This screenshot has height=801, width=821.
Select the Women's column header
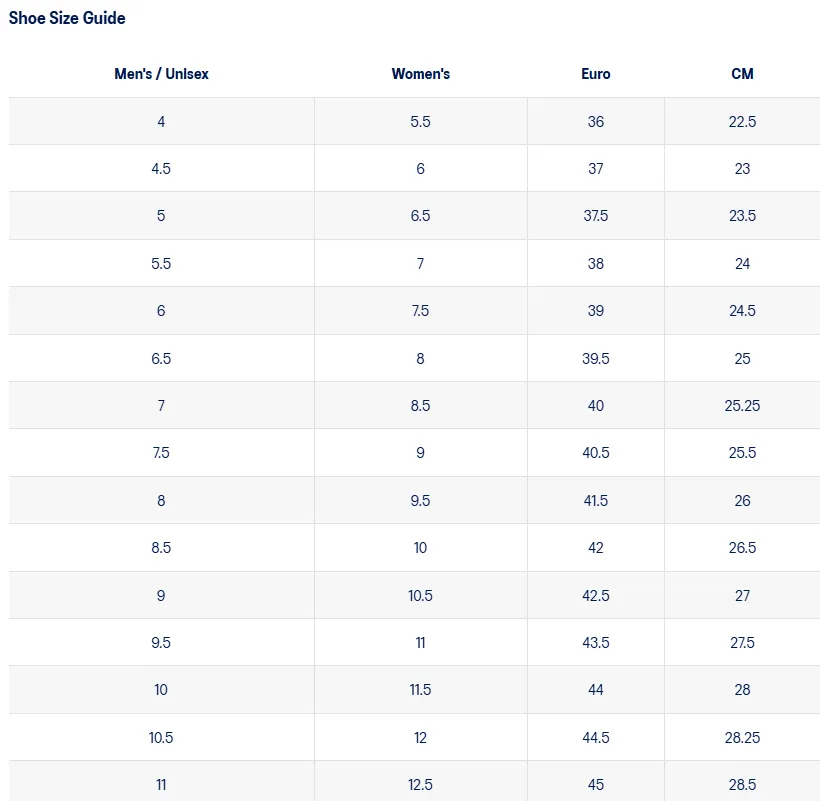point(420,74)
